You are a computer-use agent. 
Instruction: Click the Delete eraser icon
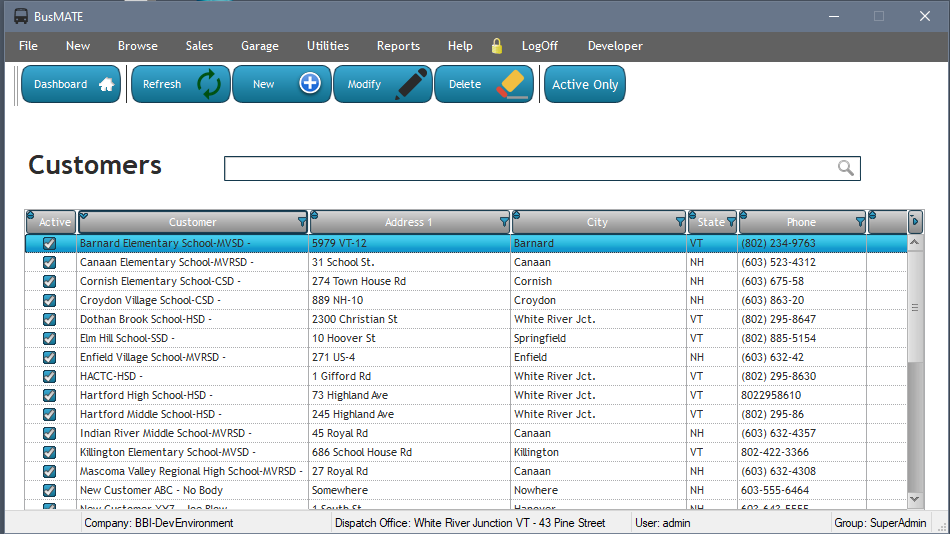[512, 85]
